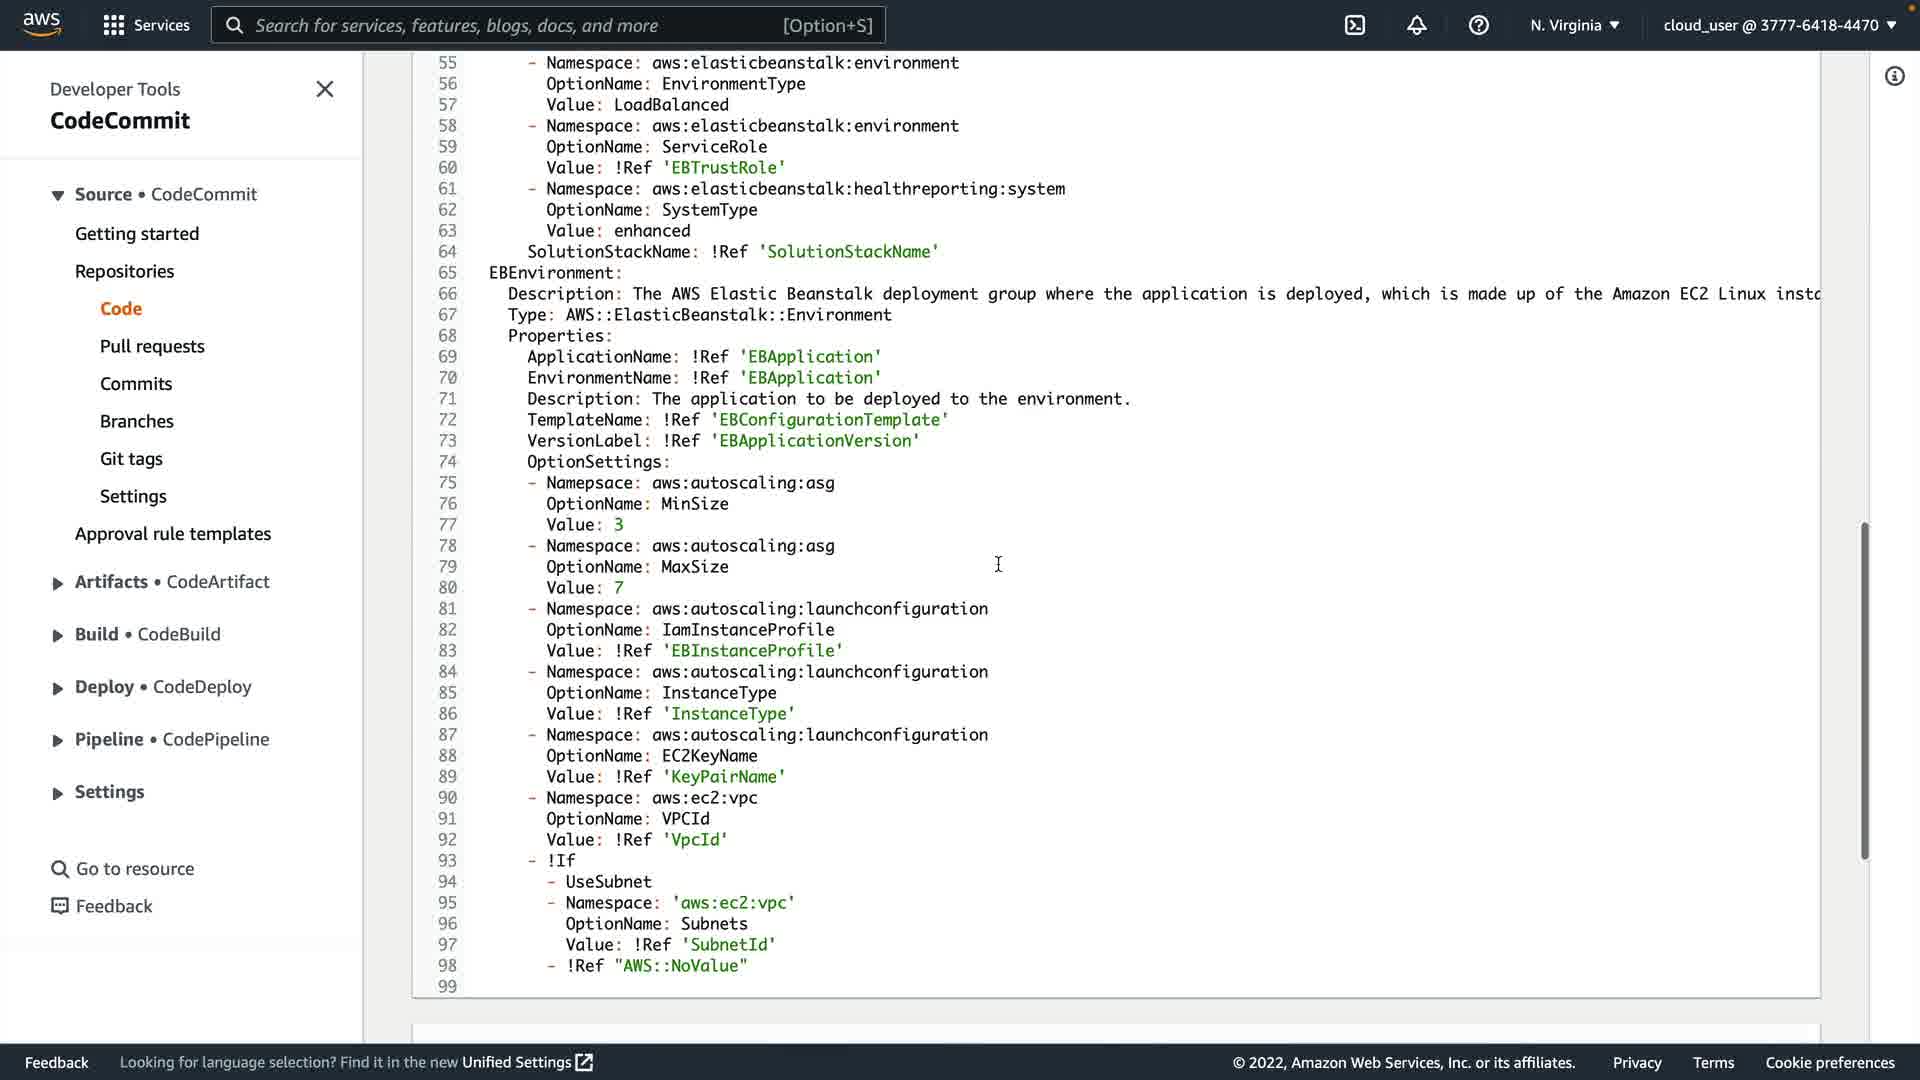Open the Unified Settings link

tap(527, 1062)
